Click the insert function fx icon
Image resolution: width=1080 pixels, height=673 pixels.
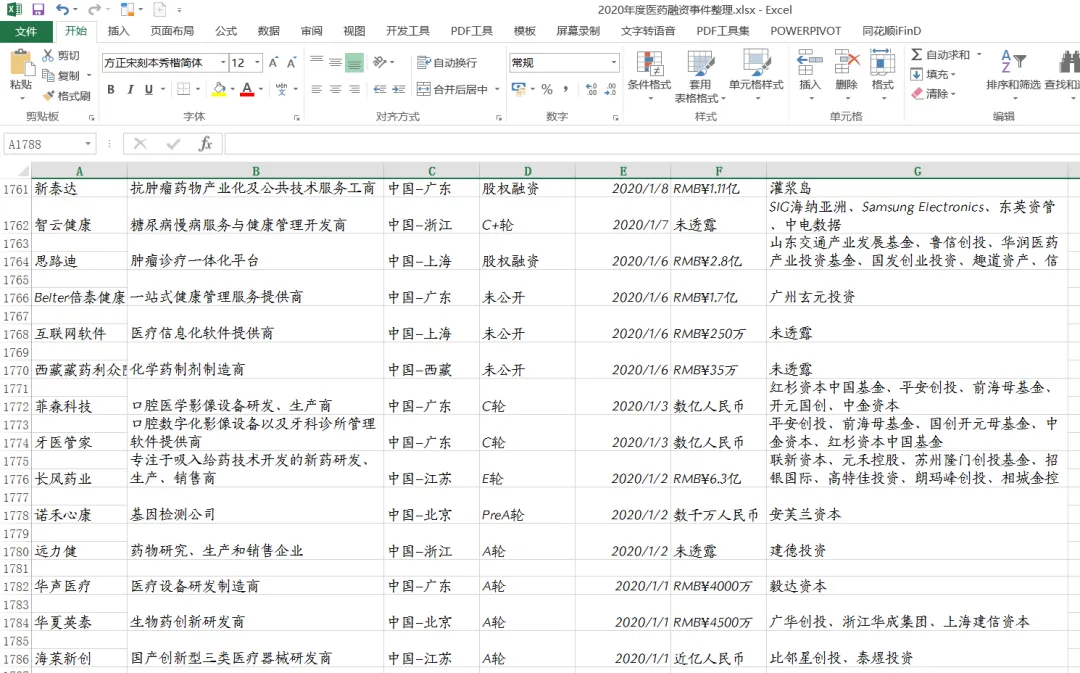tap(205, 143)
